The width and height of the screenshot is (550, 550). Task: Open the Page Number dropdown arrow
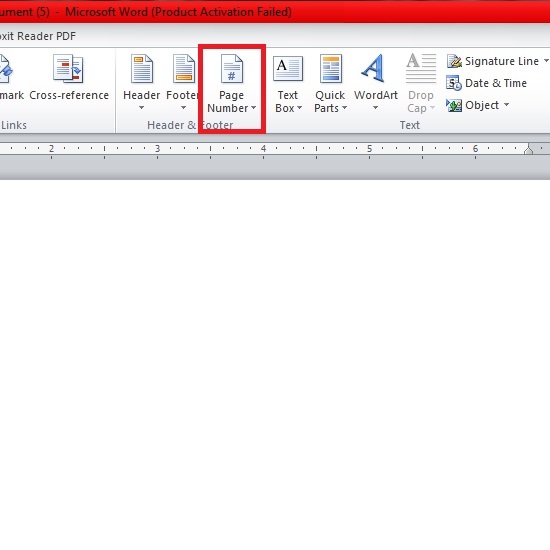point(254,108)
